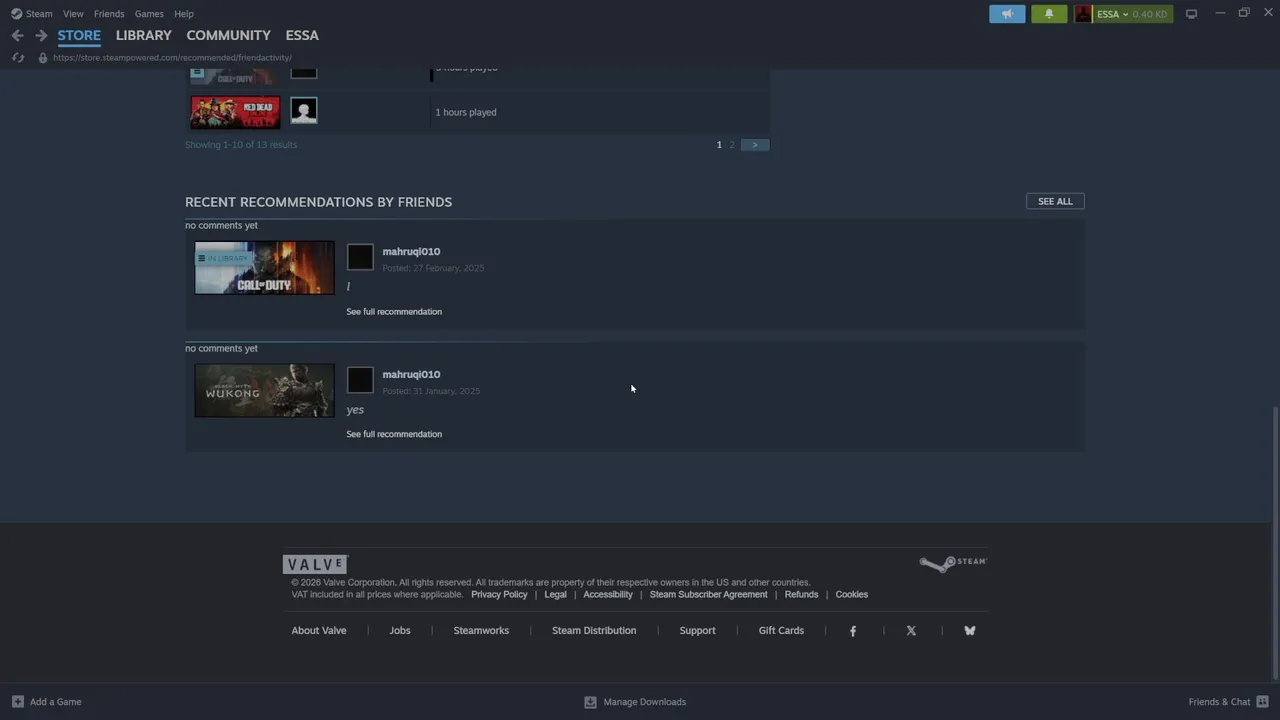The height and width of the screenshot is (720, 1280).
Task: Open the View menu
Action: pyautogui.click(x=73, y=14)
